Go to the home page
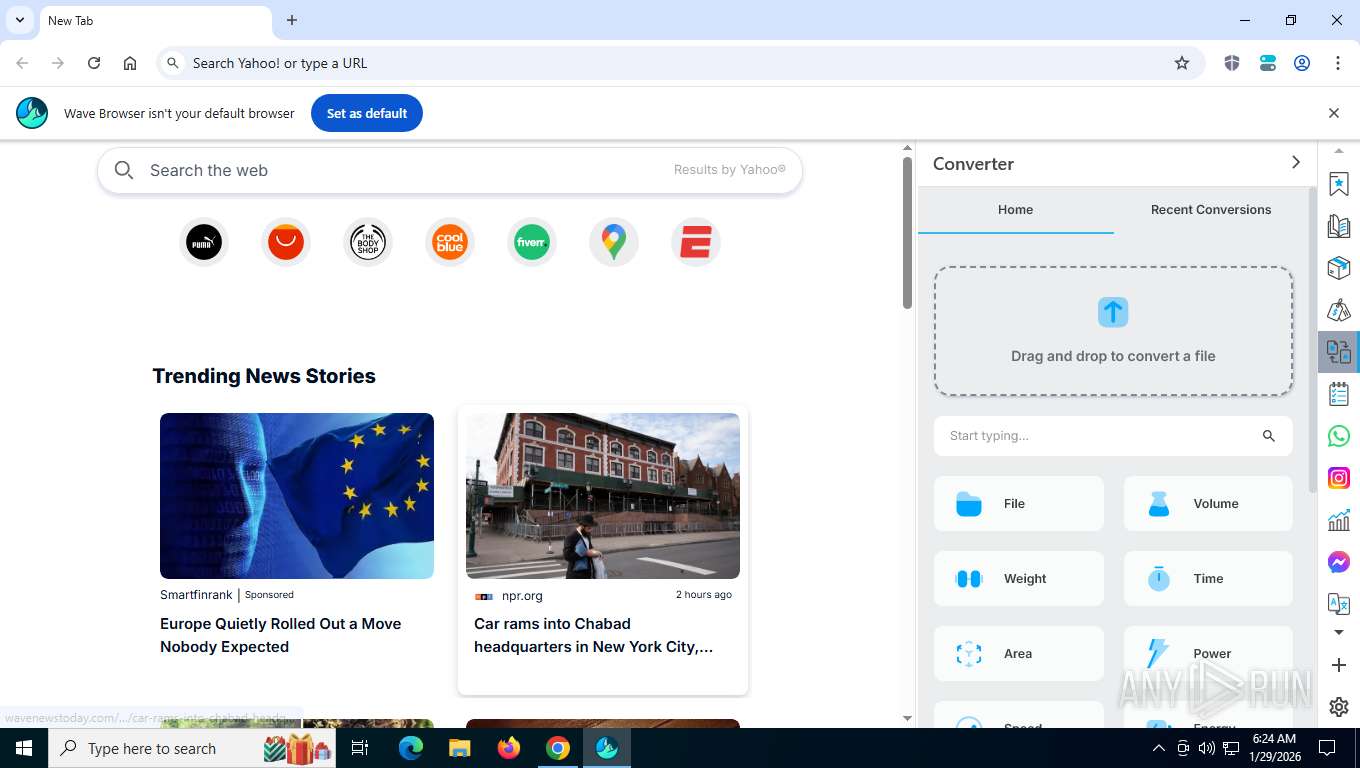Image resolution: width=1360 pixels, height=768 pixels. [x=130, y=63]
